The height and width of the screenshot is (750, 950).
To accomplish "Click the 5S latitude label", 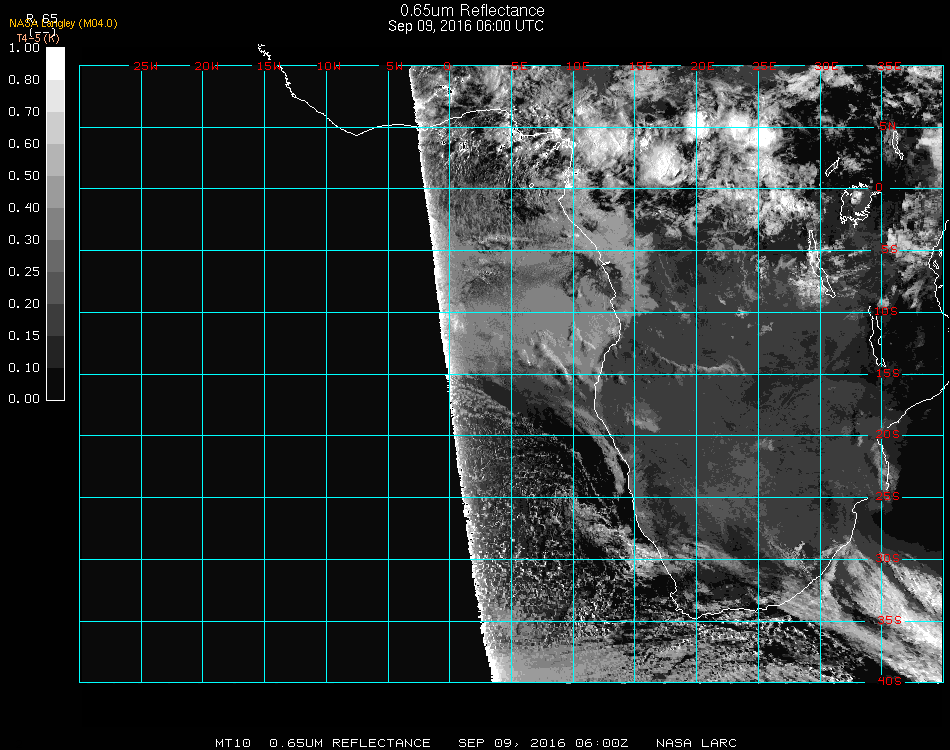I will (x=889, y=250).
